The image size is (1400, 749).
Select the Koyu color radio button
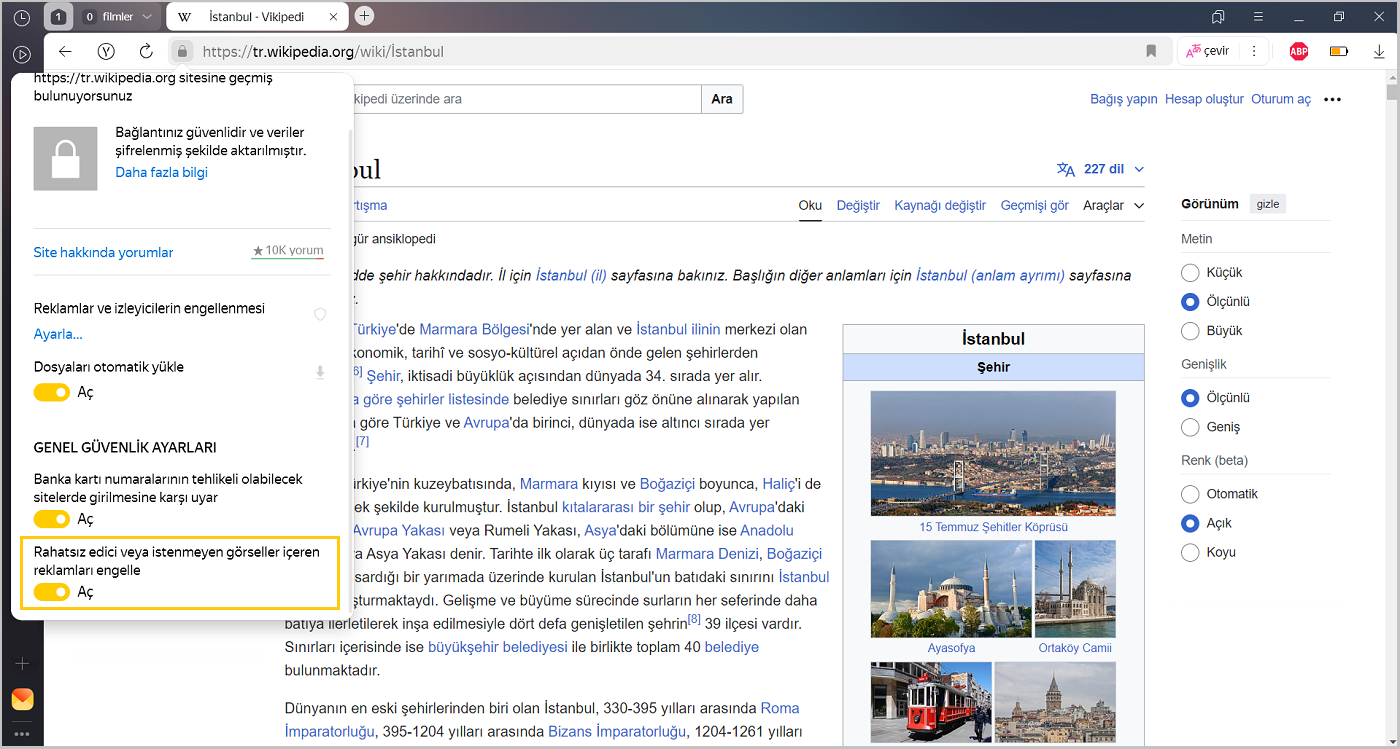click(1190, 552)
